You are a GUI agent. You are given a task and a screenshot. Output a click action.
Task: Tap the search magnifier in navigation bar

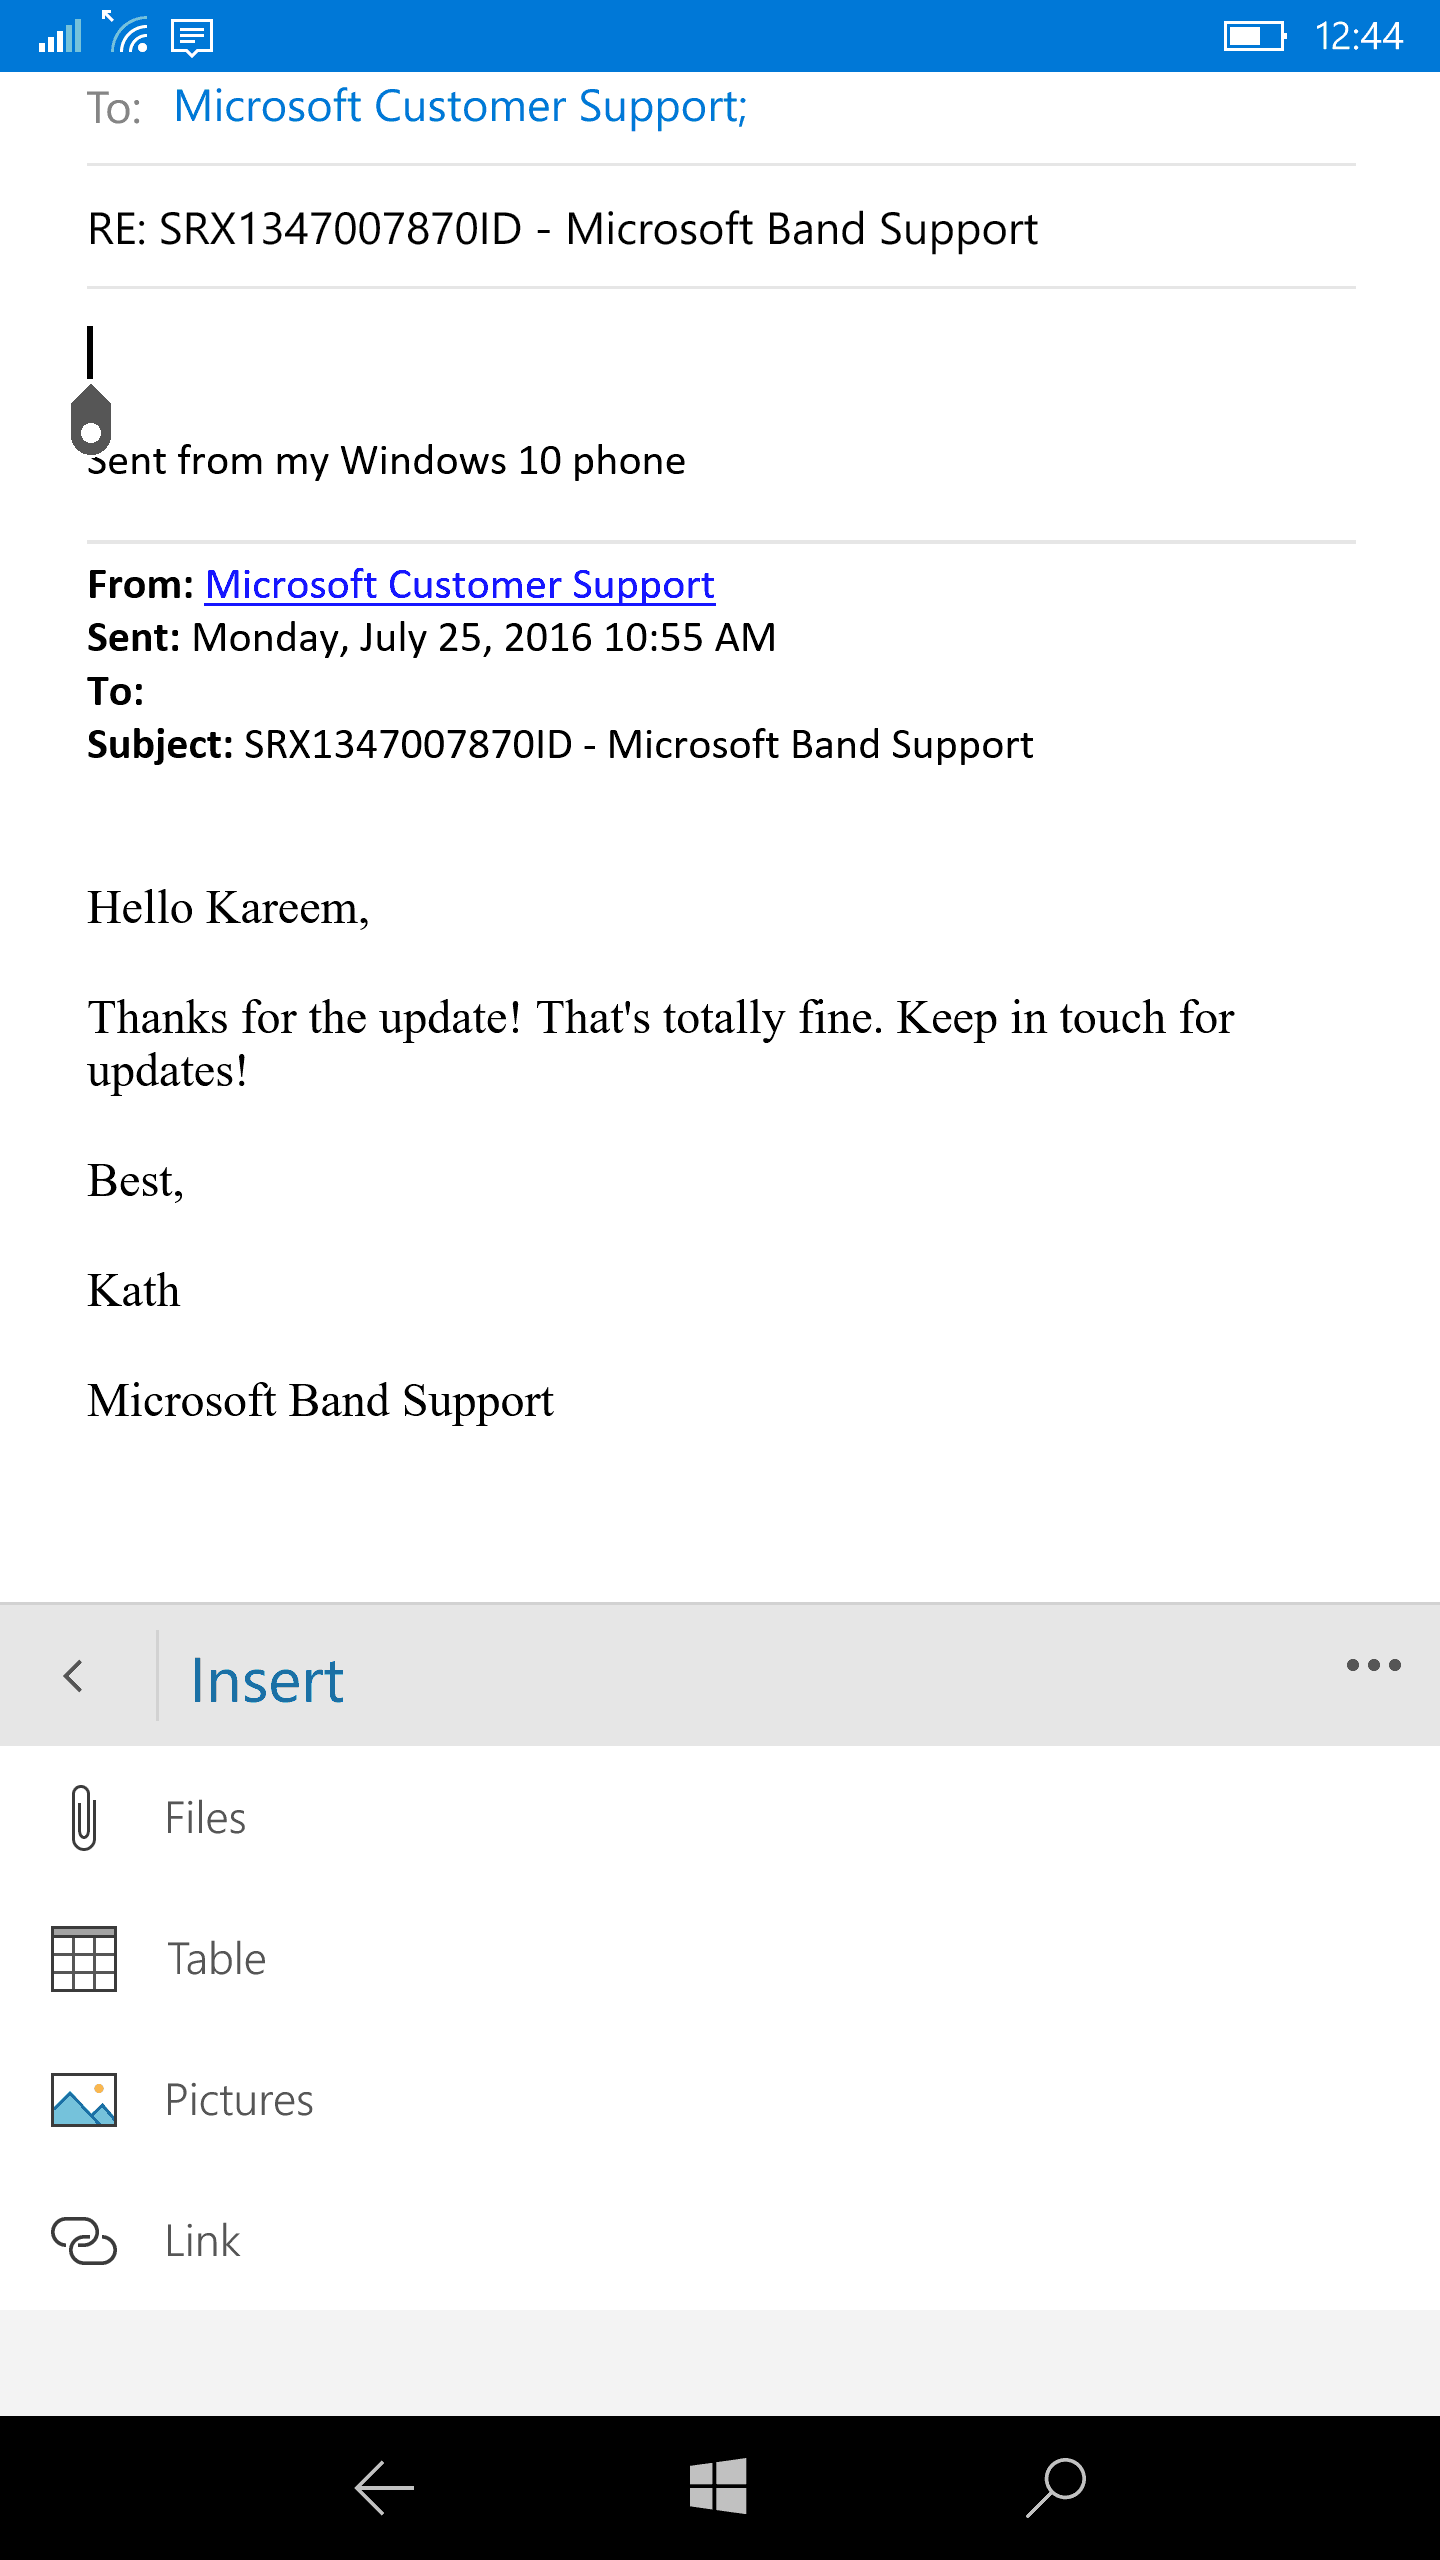pos(1056,2486)
